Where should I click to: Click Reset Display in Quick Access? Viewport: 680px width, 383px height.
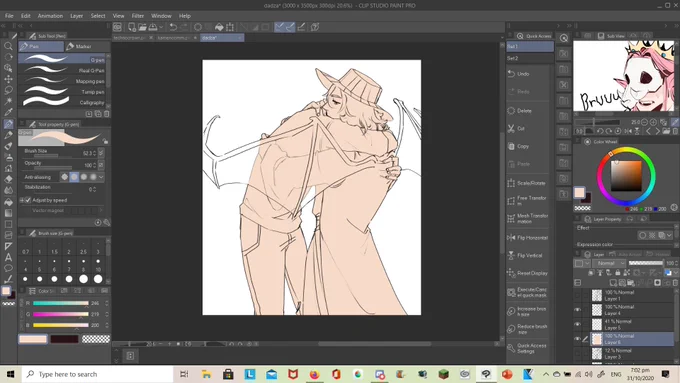click(x=528, y=273)
